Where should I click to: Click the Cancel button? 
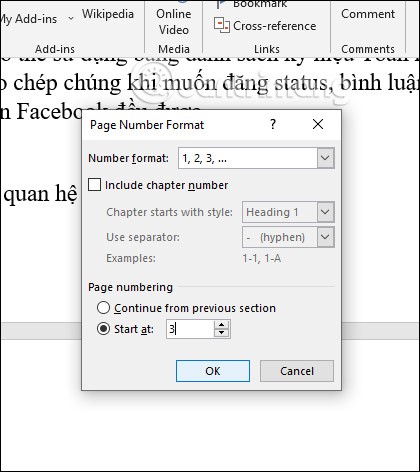pyautogui.click(x=297, y=371)
